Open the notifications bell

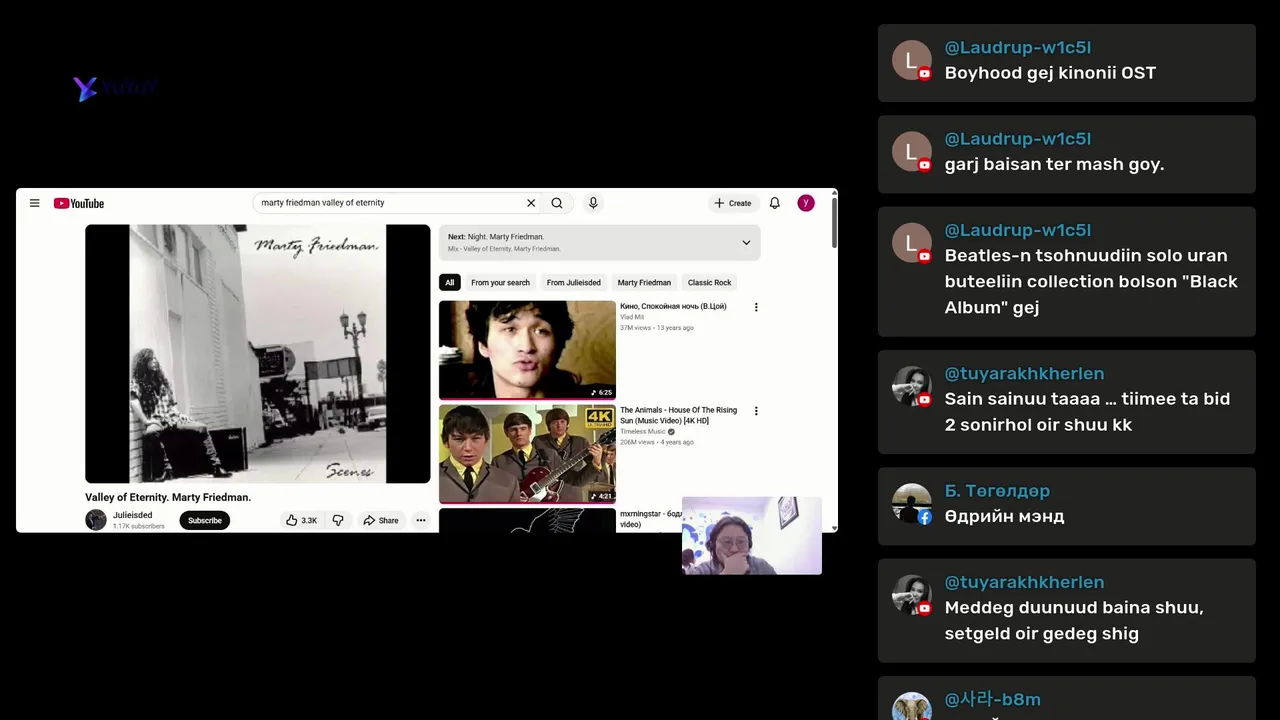tap(774, 203)
